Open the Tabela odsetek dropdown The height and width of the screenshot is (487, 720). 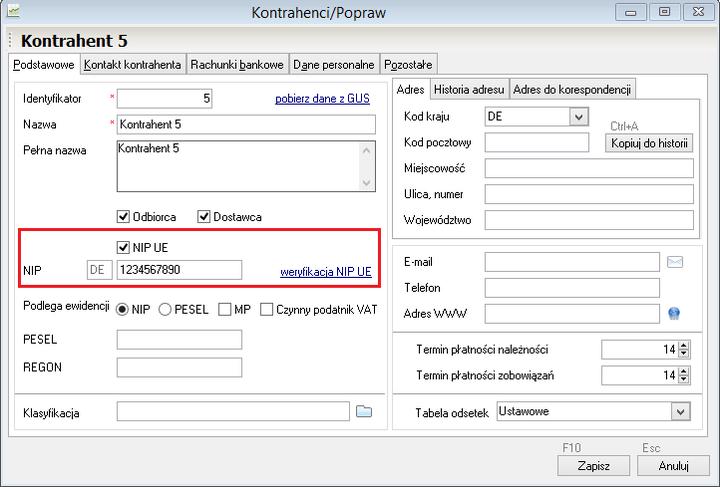[x=681, y=411]
